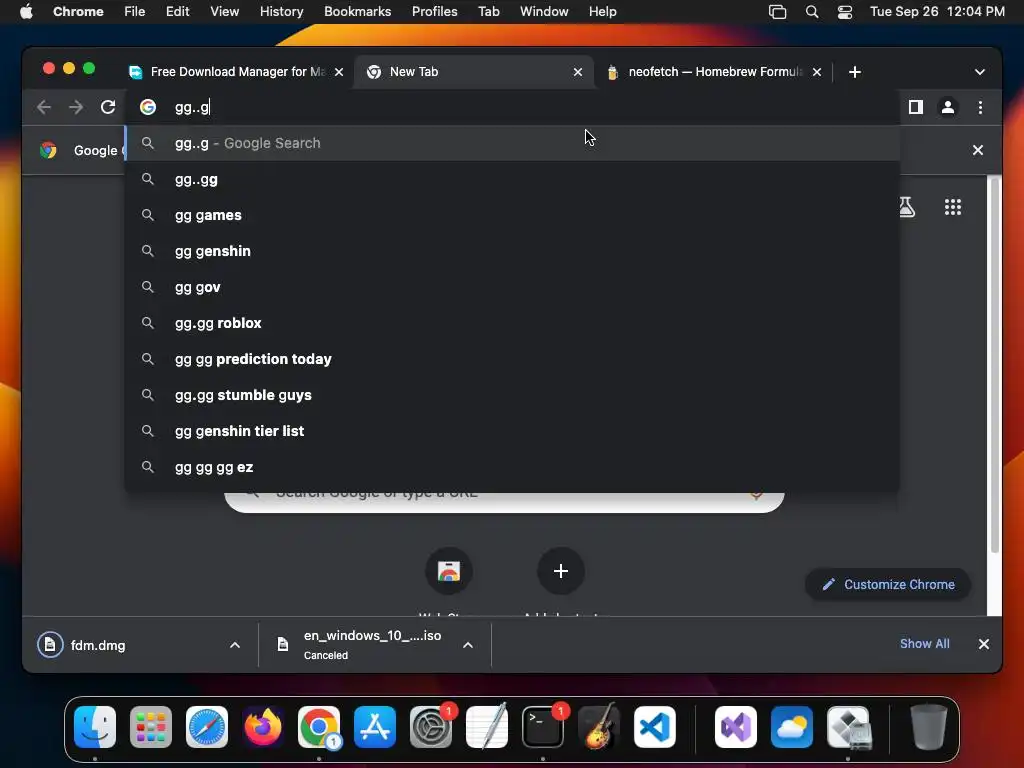Screen dimensions: 1024x768
Task: Open the Chrome side panel icon
Action: 916,107
